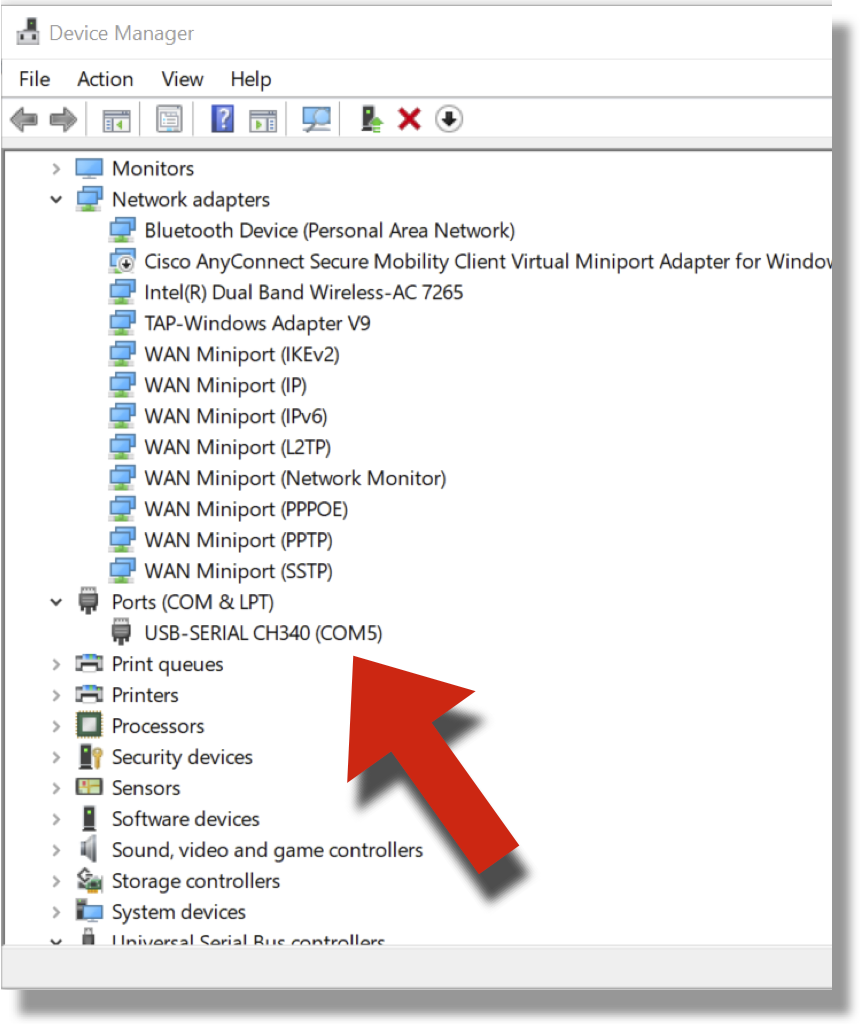
Task: Click the Forward arrow toolbar button
Action: pos(63,120)
